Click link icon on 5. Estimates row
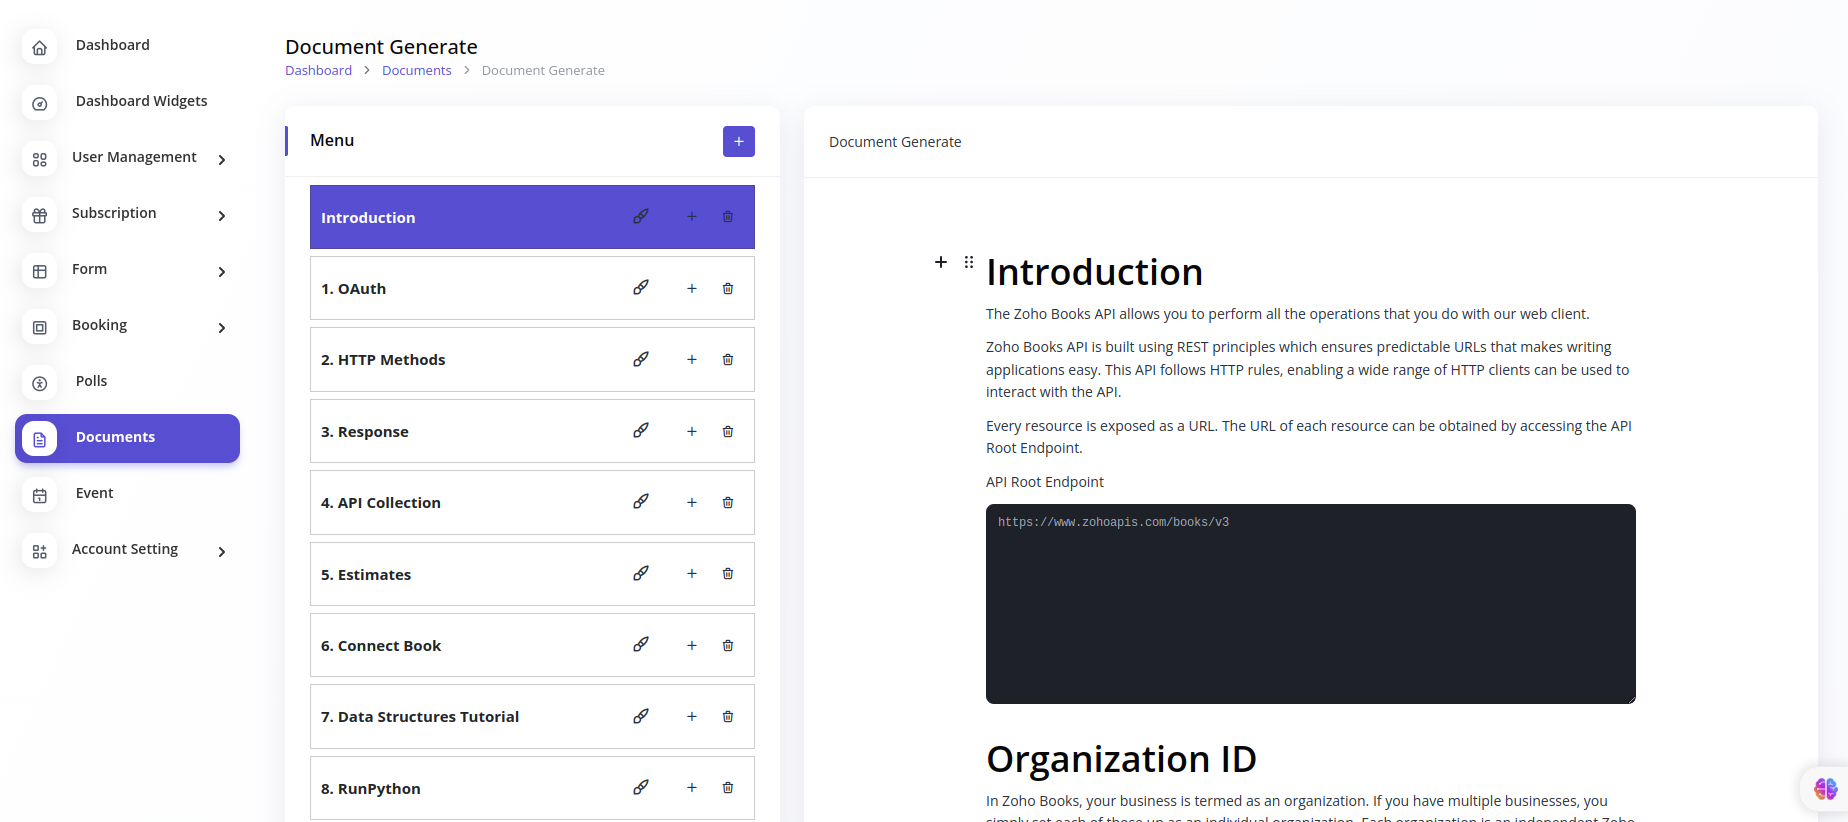Image resolution: width=1848 pixels, height=822 pixels. tap(641, 573)
